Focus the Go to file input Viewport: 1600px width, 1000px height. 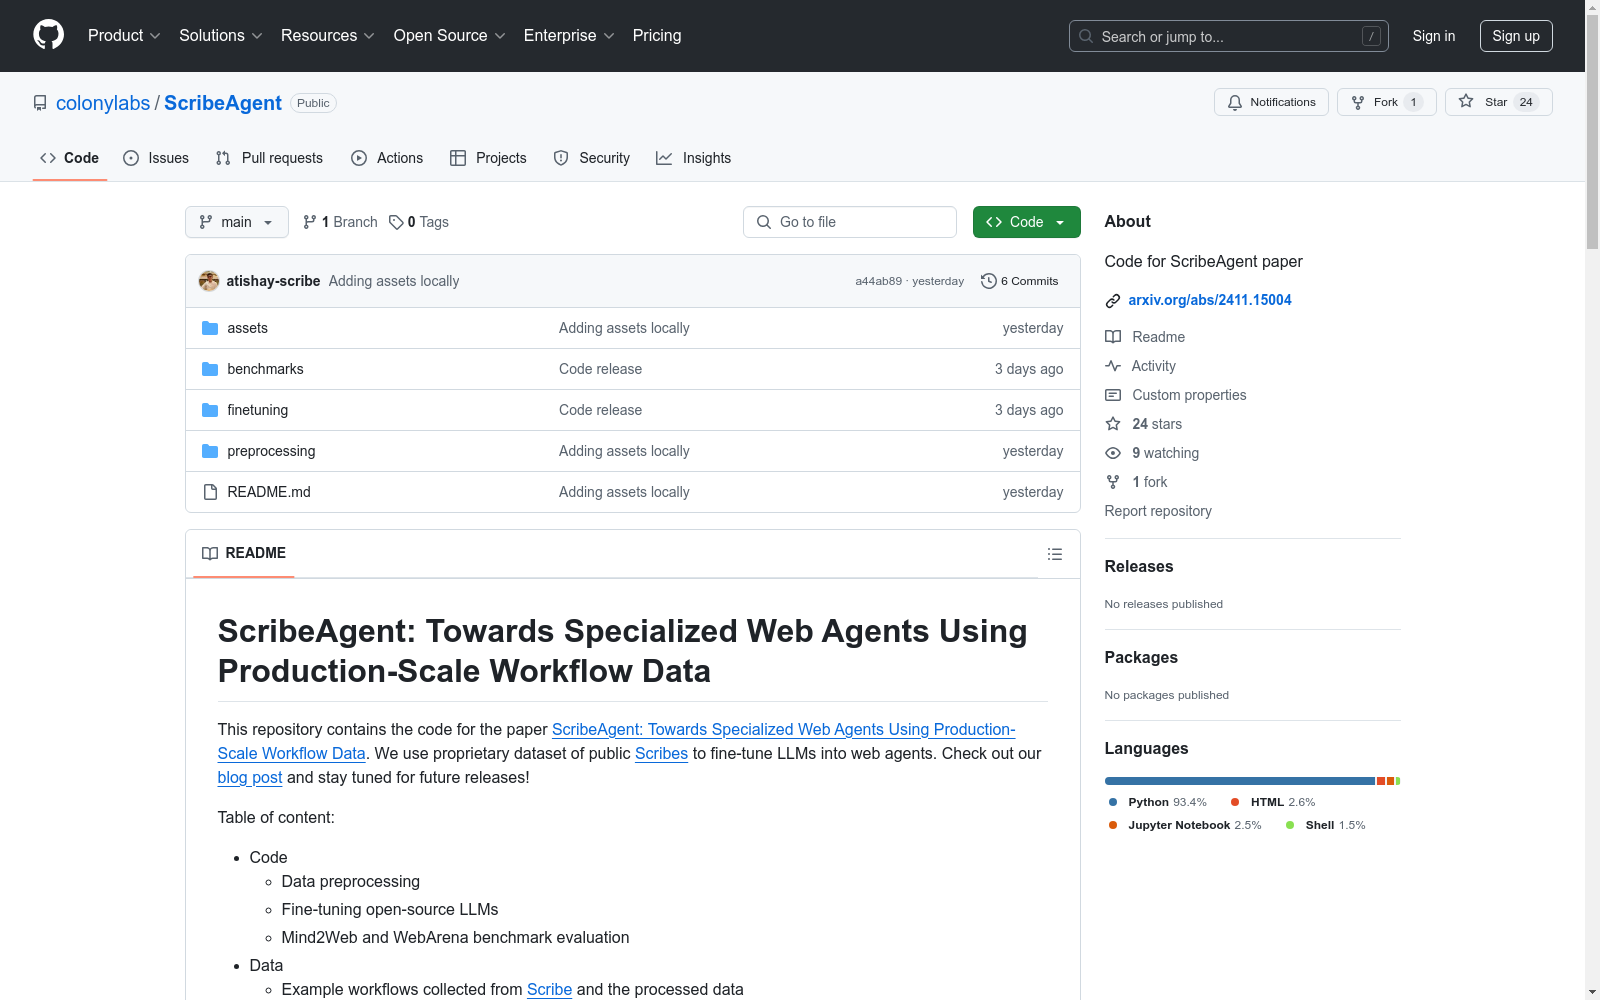850,222
